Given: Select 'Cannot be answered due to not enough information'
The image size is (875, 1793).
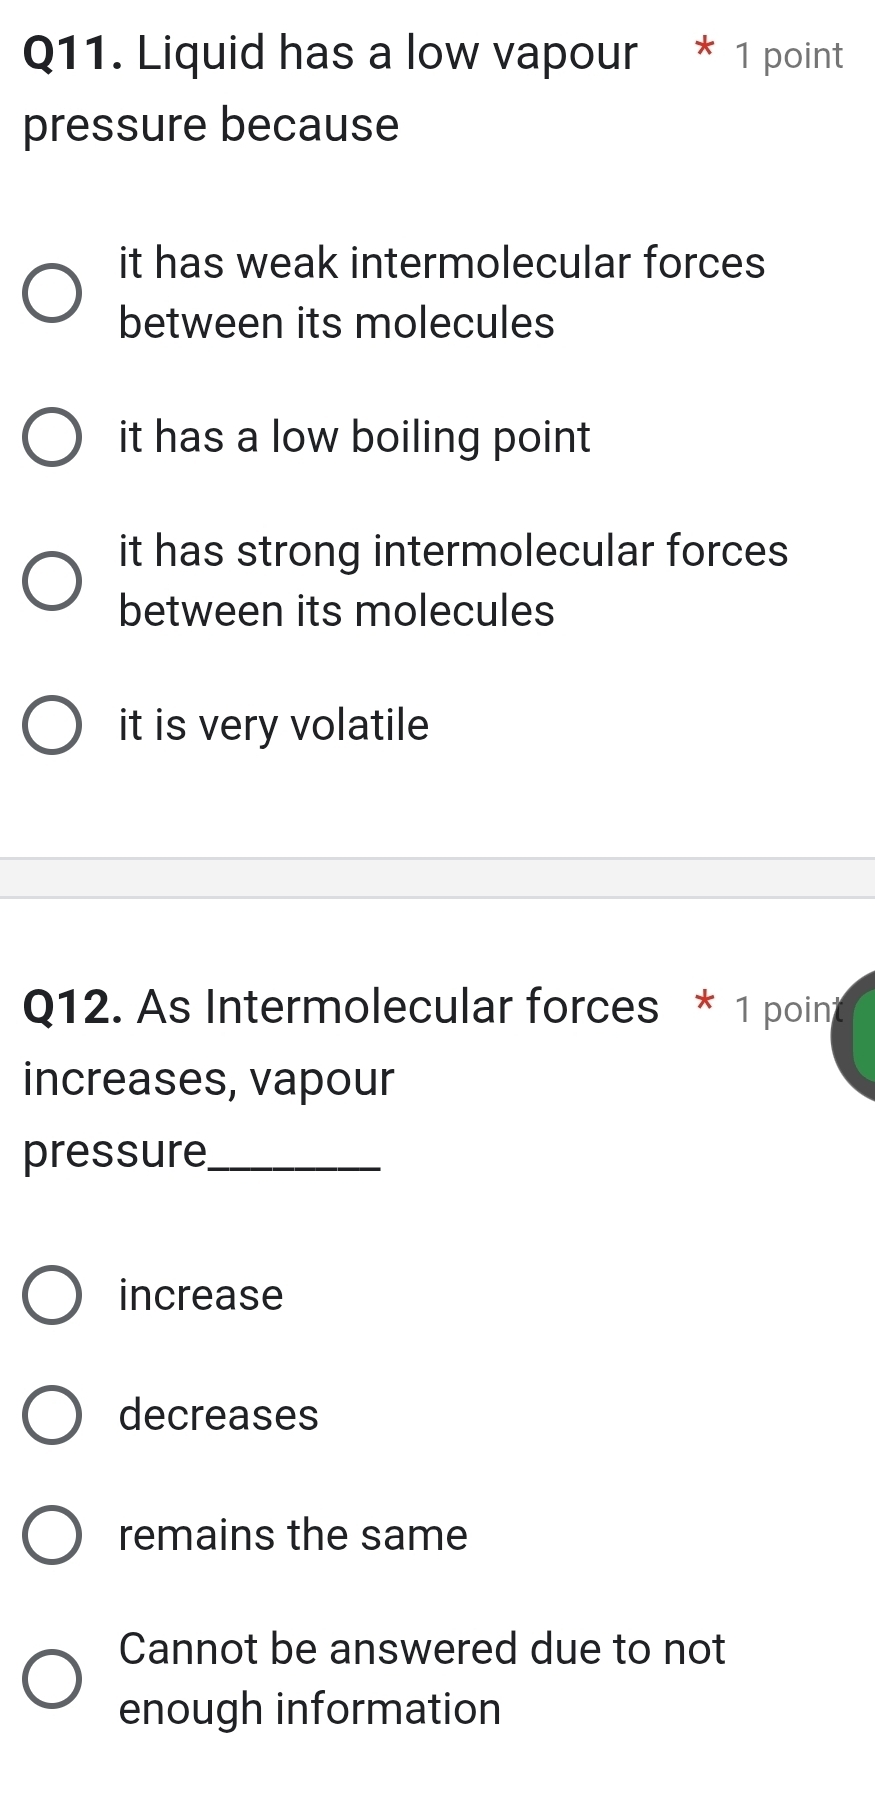Looking at the screenshot, I should 53,1676.
